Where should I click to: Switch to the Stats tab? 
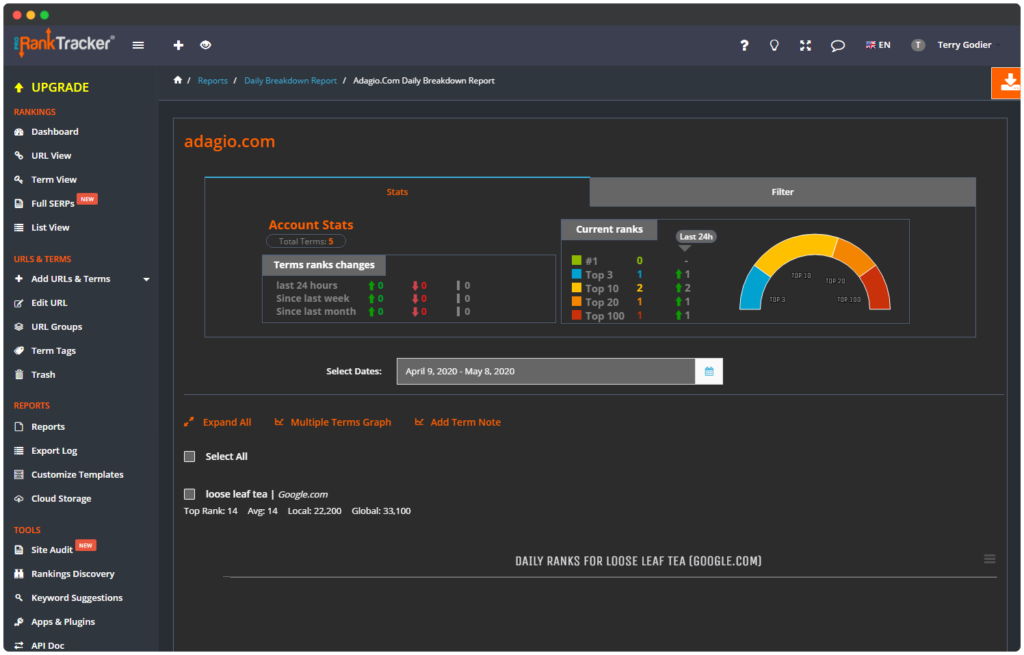(x=397, y=192)
